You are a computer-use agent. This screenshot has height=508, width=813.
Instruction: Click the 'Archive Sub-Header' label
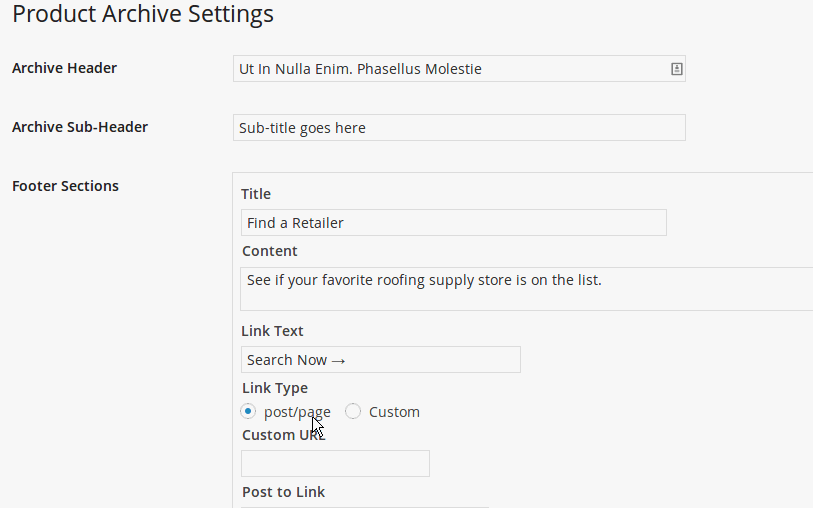coord(80,127)
